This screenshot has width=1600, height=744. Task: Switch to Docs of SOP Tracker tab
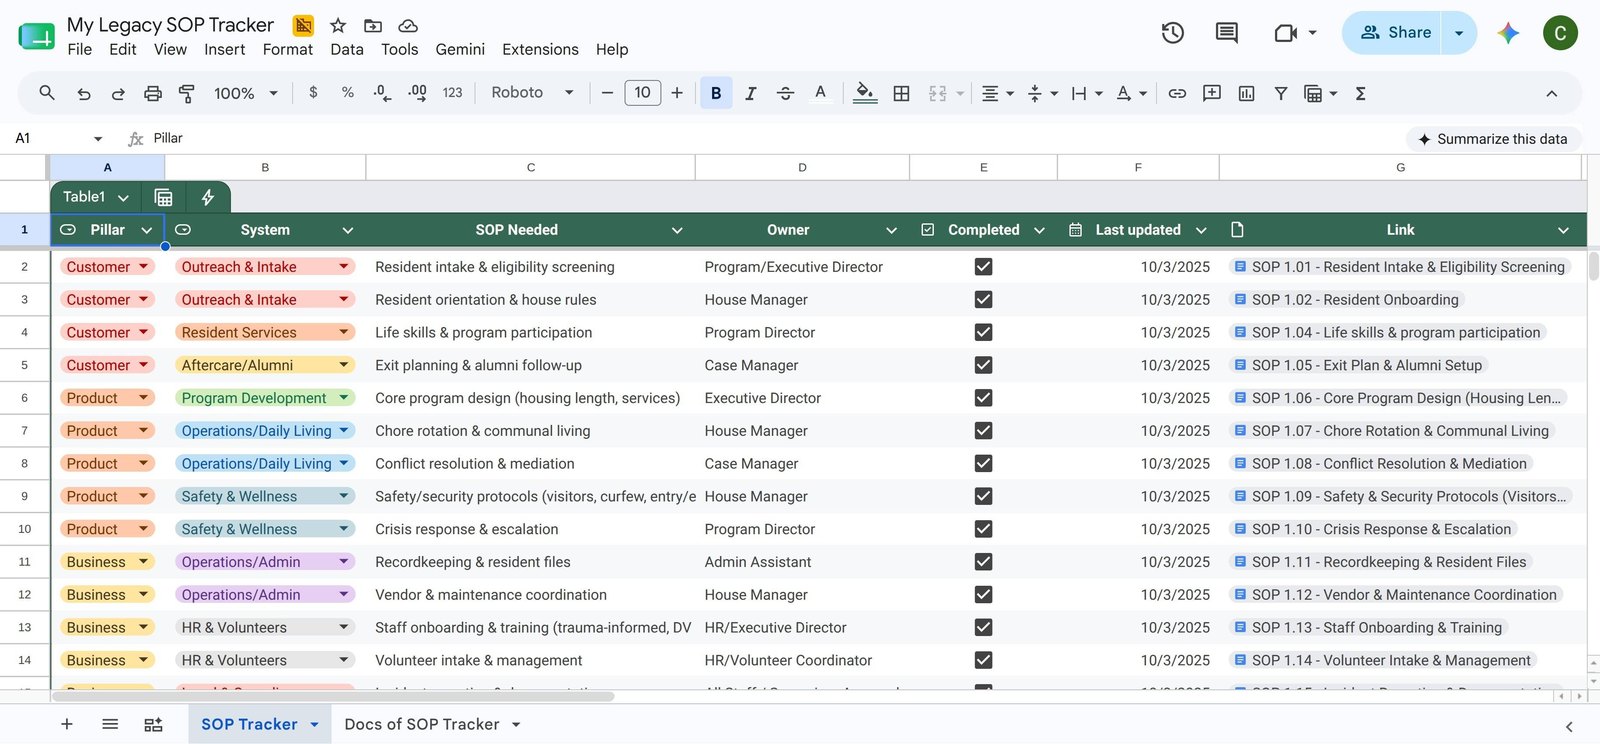point(422,724)
